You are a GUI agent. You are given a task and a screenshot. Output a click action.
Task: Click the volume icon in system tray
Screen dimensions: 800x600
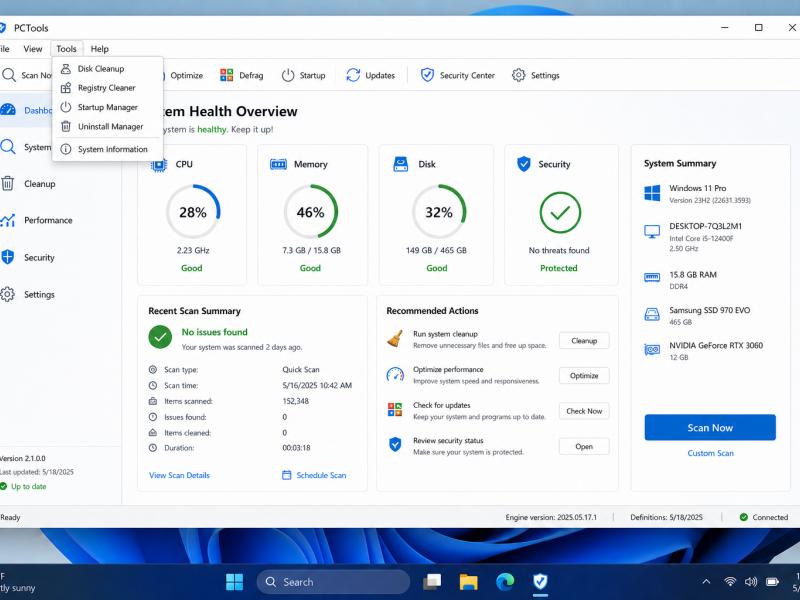(751, 582)
